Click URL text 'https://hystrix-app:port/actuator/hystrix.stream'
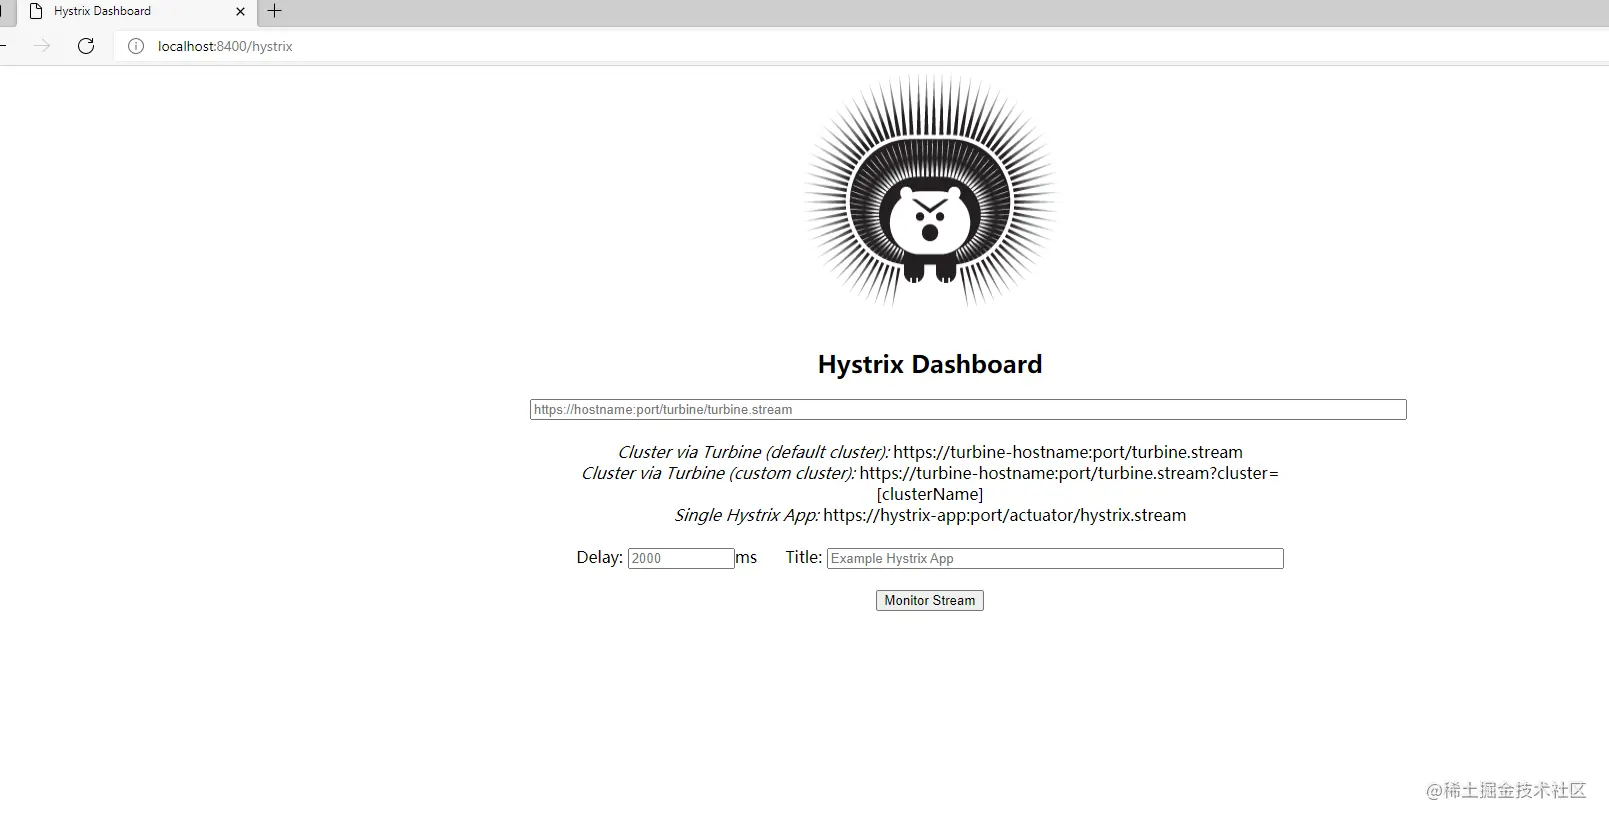The height and width of the screenshot is (823, 1609). [1005, 515]
